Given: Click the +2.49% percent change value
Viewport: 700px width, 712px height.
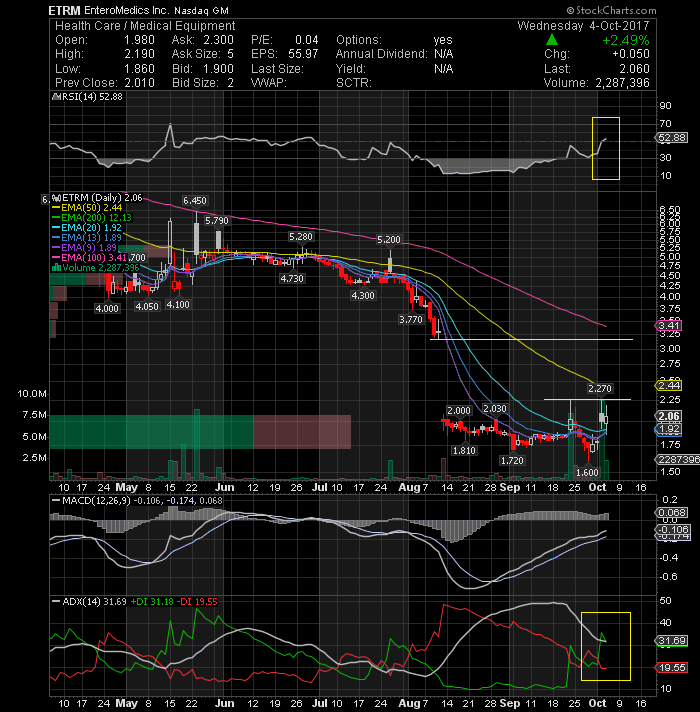Looking at the screenshot, I should pyautogui.click(x=626, y=40).
